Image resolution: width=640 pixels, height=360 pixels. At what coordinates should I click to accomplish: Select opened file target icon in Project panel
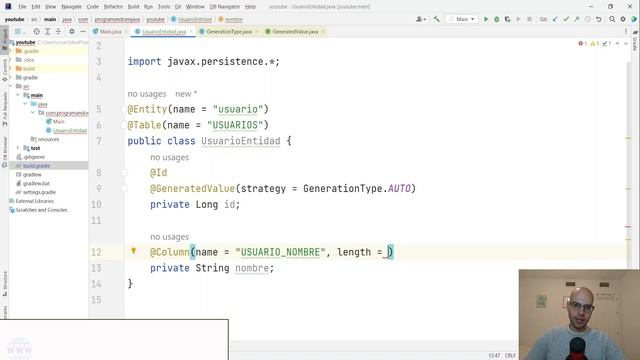click(x=36, y=31)
